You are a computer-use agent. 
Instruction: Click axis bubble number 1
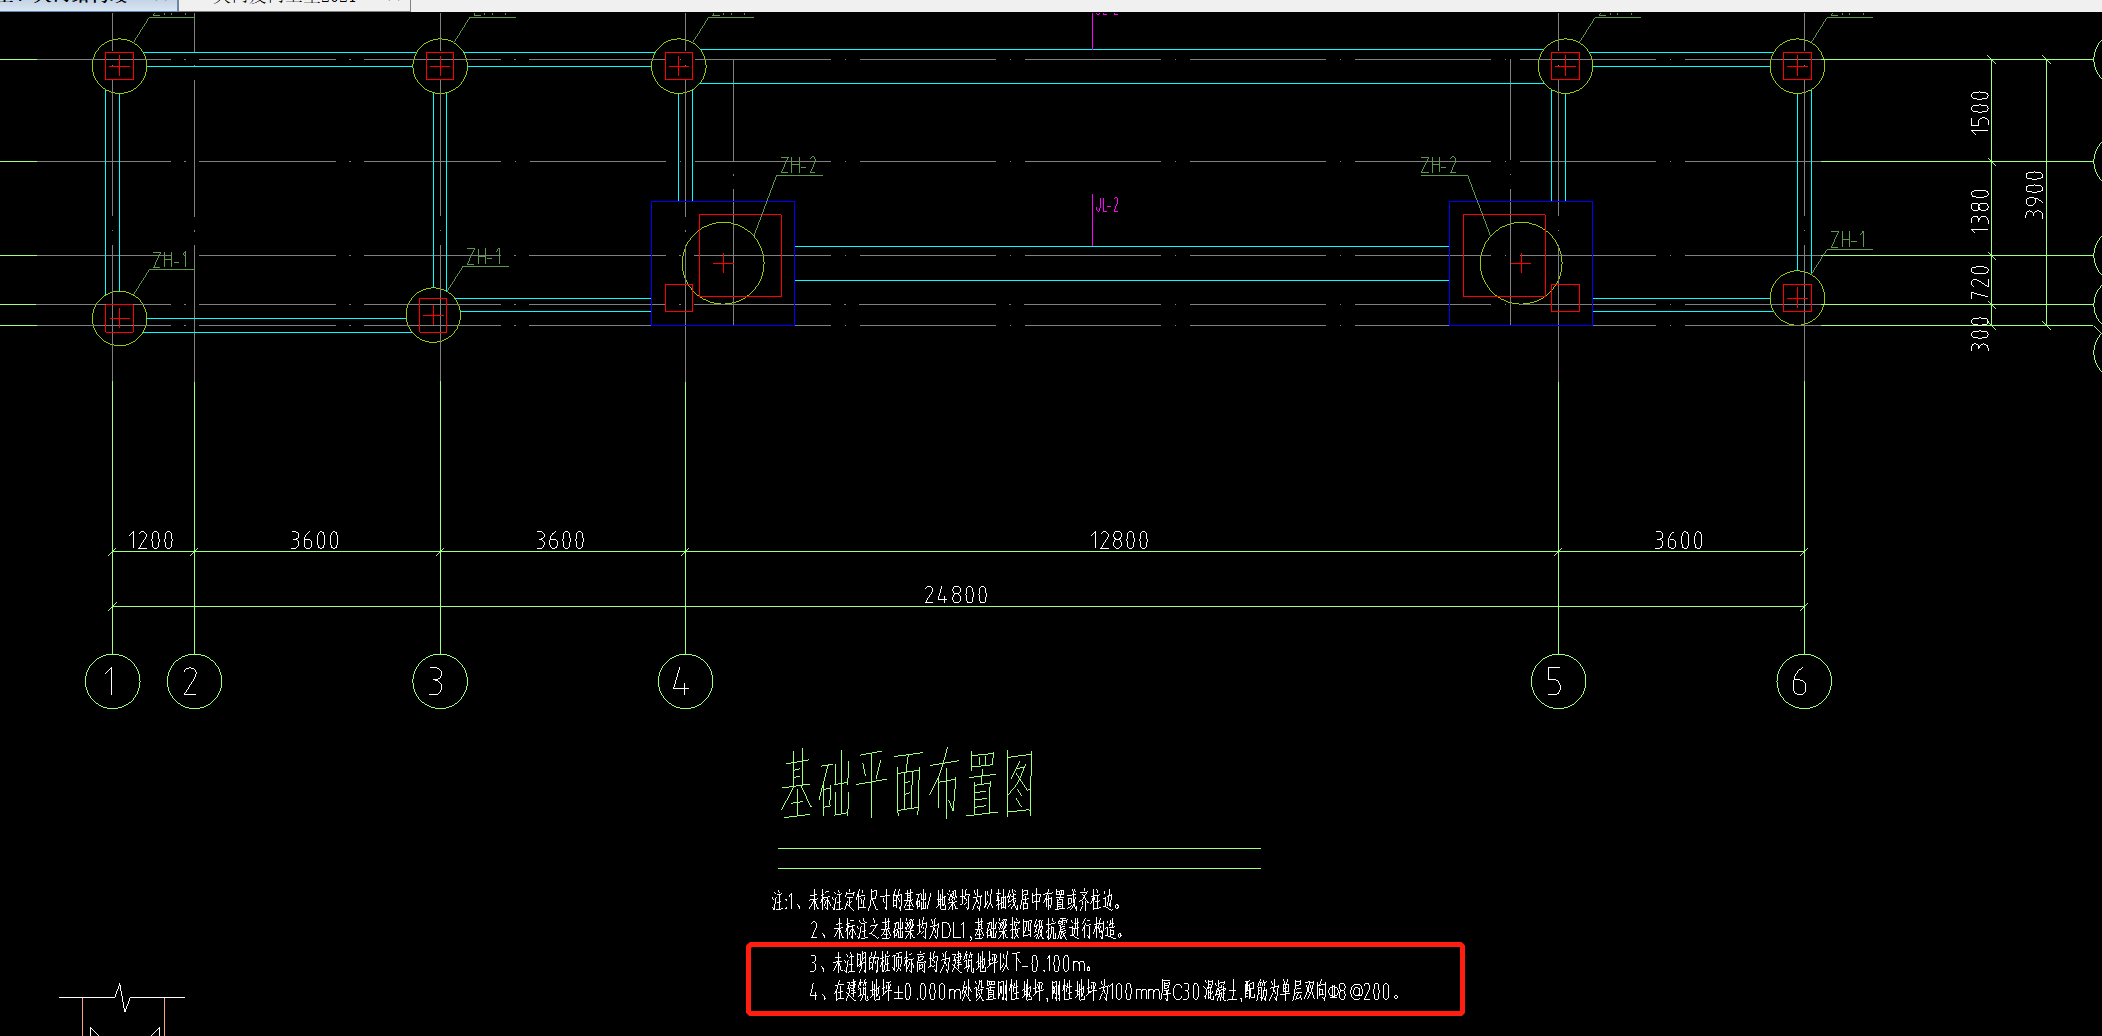pyautogui.click(x=112, y=682)
